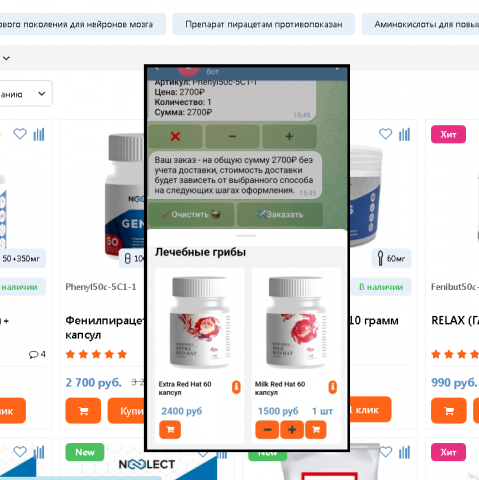The image size is (479, 480).
Task: Expand the collapsed filter chevron
Action: pos(6,58)
